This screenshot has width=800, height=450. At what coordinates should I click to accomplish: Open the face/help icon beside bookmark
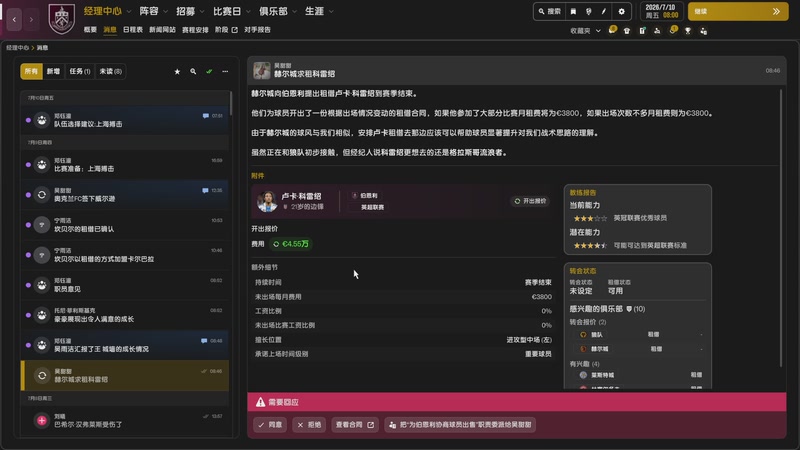click(x=588, y=11)
